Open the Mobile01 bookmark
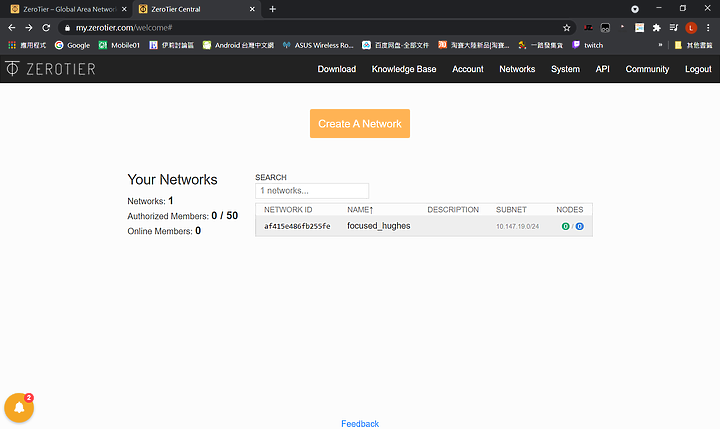This screenshot has width=720, height=429. [119, 45]
